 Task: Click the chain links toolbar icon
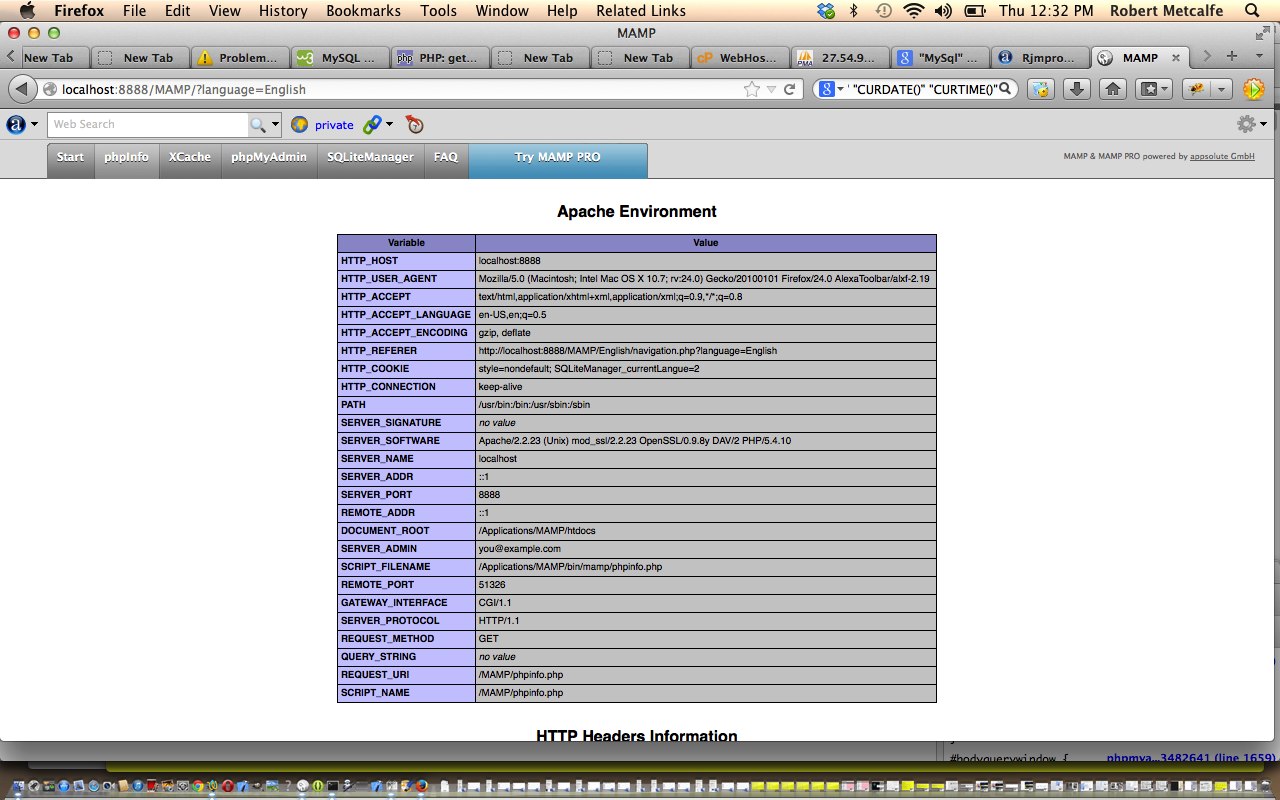click(x=371, y=124)
